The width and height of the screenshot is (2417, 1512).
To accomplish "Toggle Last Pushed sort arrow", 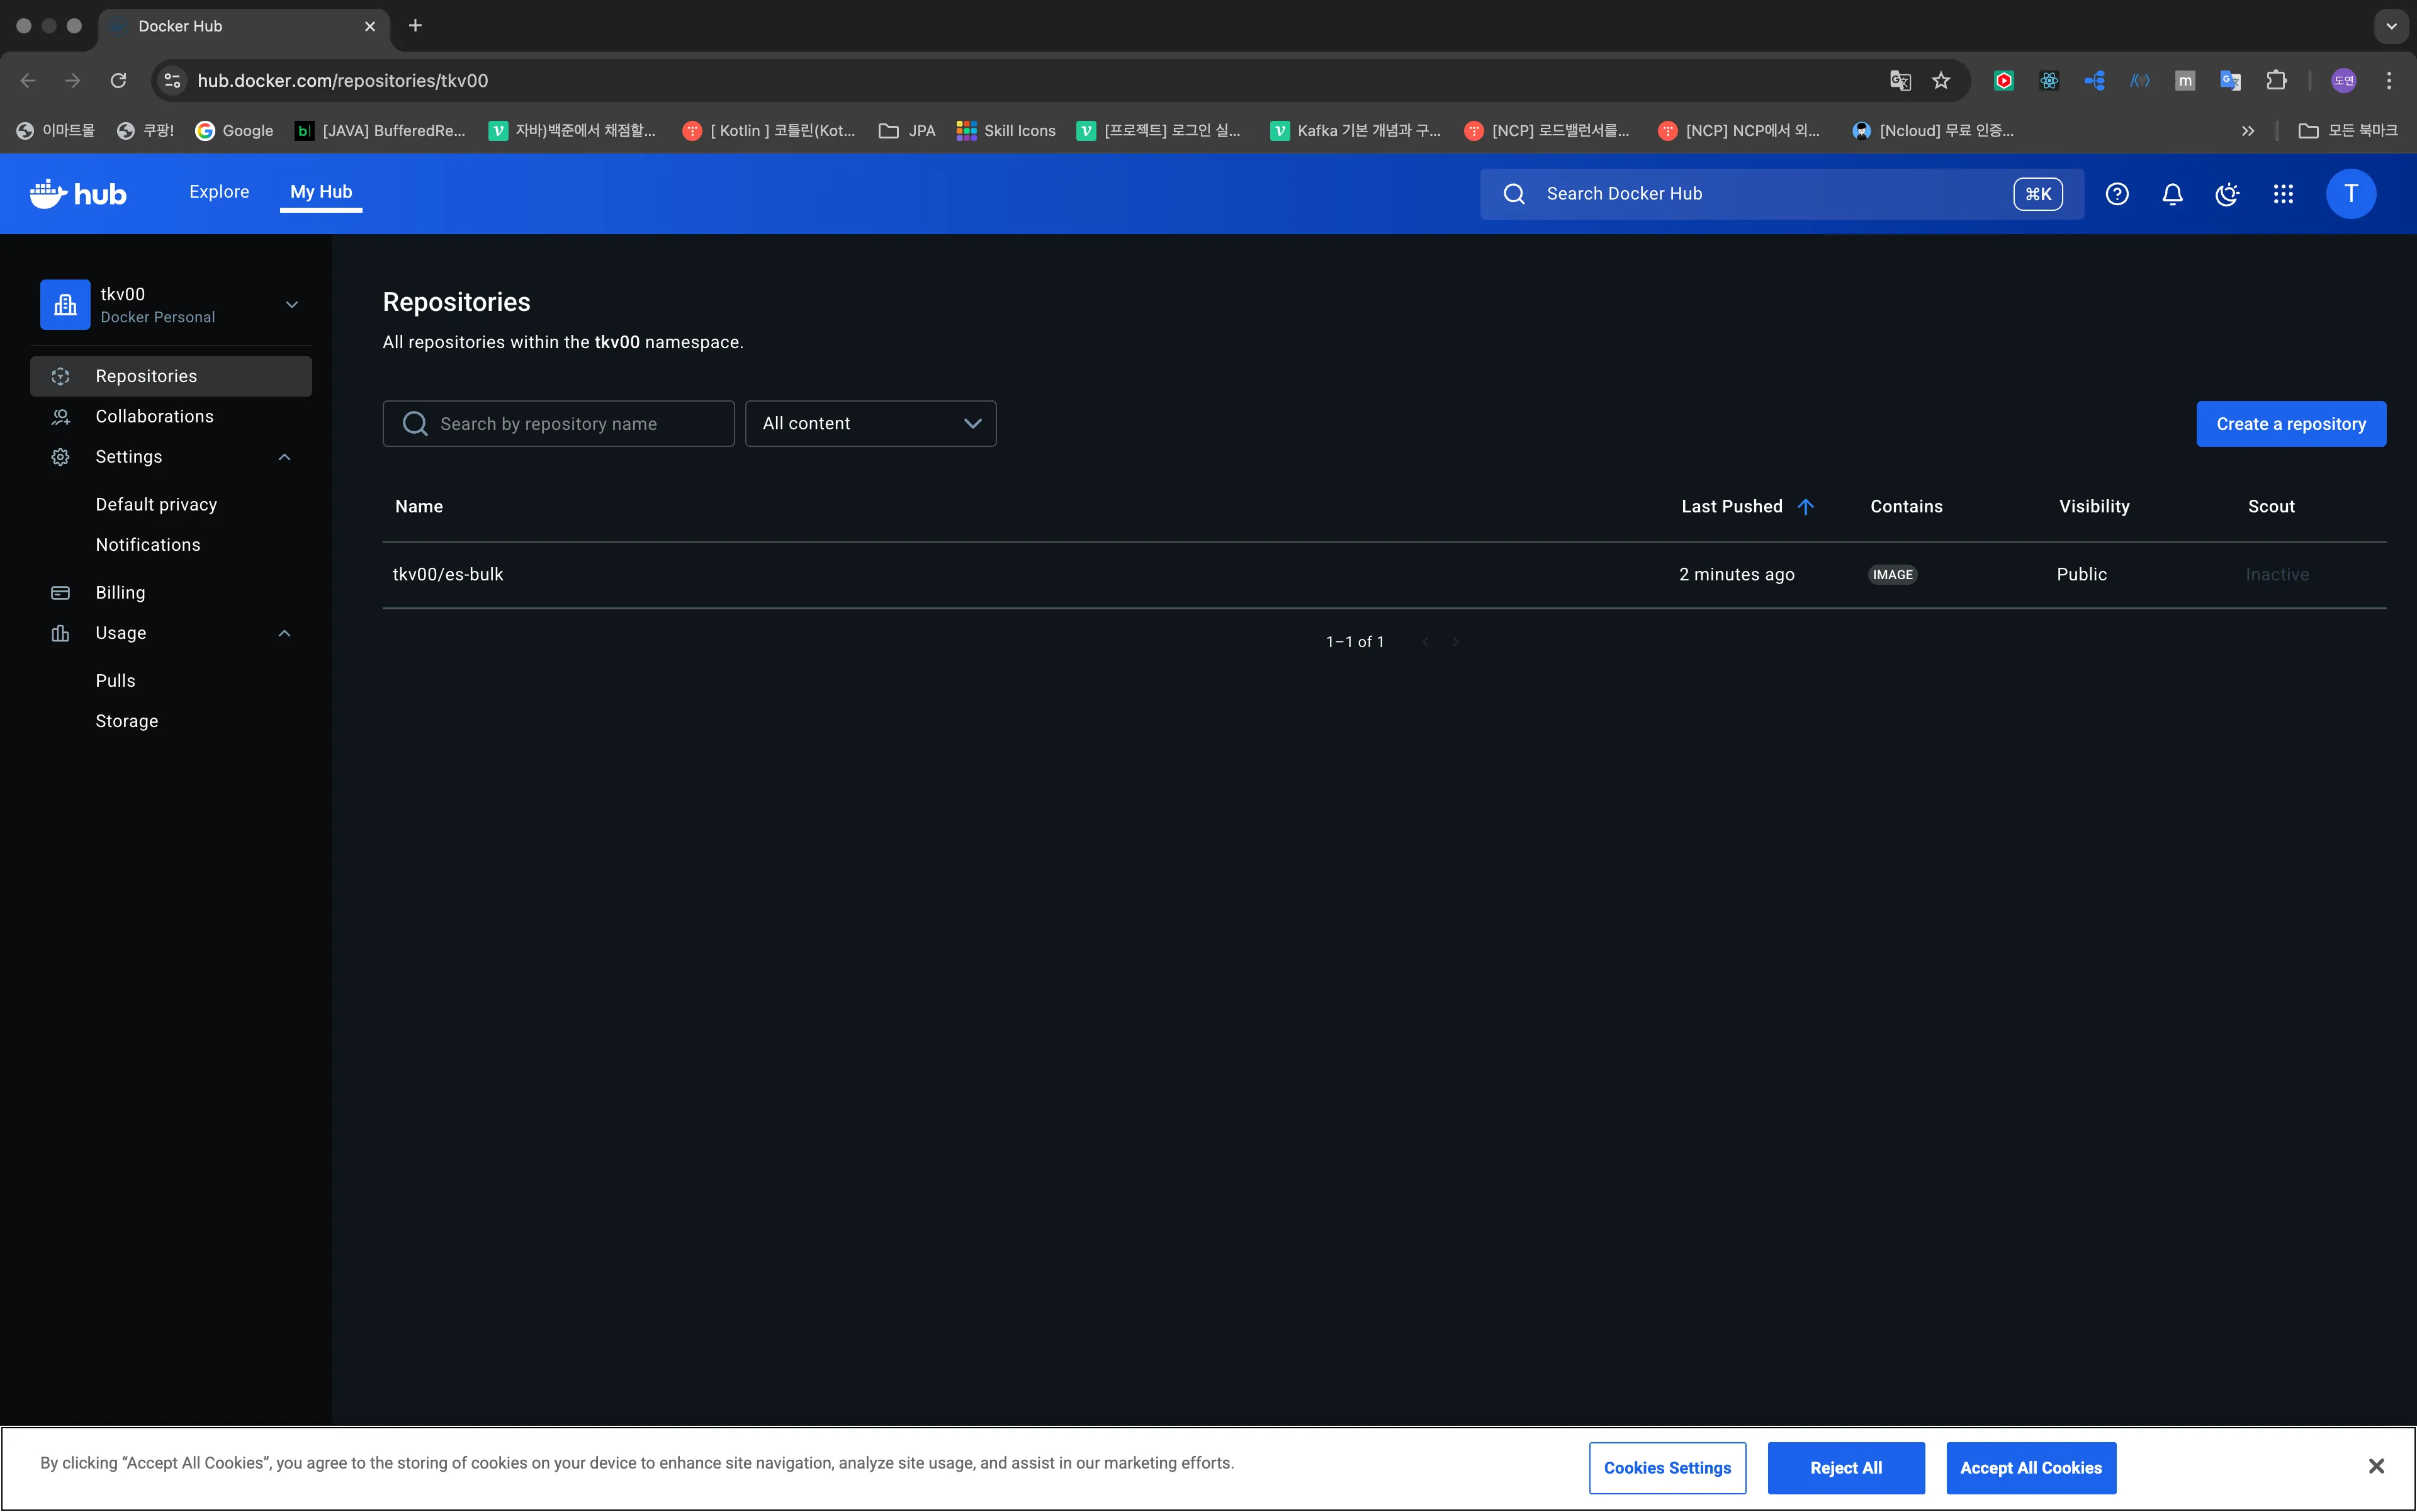I will (x=1805, y=506).
